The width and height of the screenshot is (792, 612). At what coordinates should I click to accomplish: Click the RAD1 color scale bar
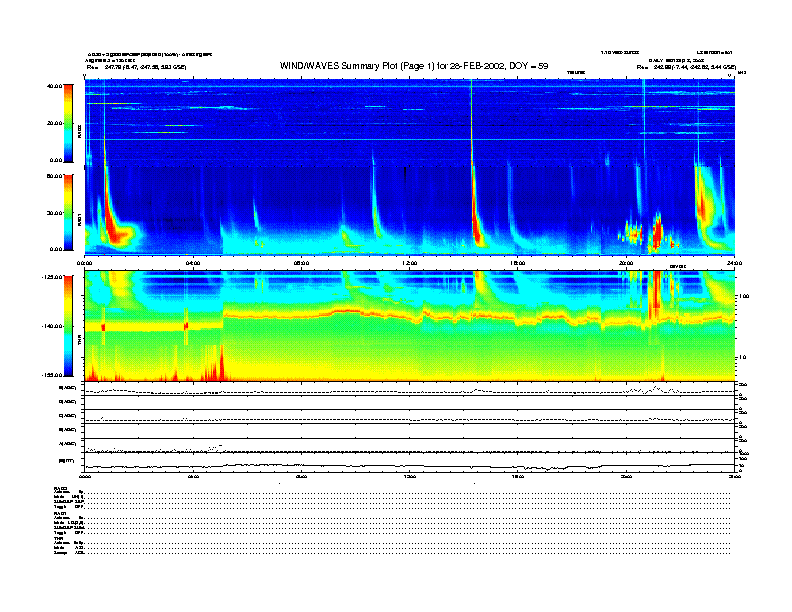pyautogui.click(x=67, y=212)
